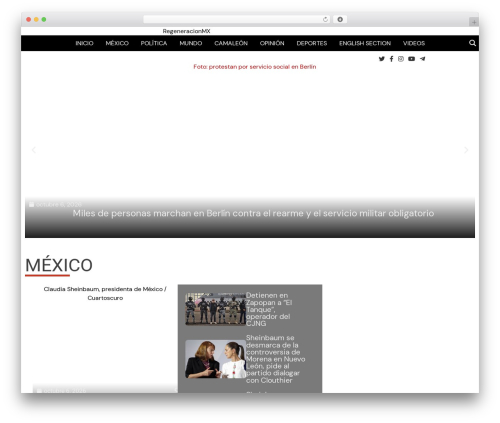Viewport: 500px width, 423px height.
Task: Go to previous slide arrow
Action: pyautogui.click(x=34, y=150)
